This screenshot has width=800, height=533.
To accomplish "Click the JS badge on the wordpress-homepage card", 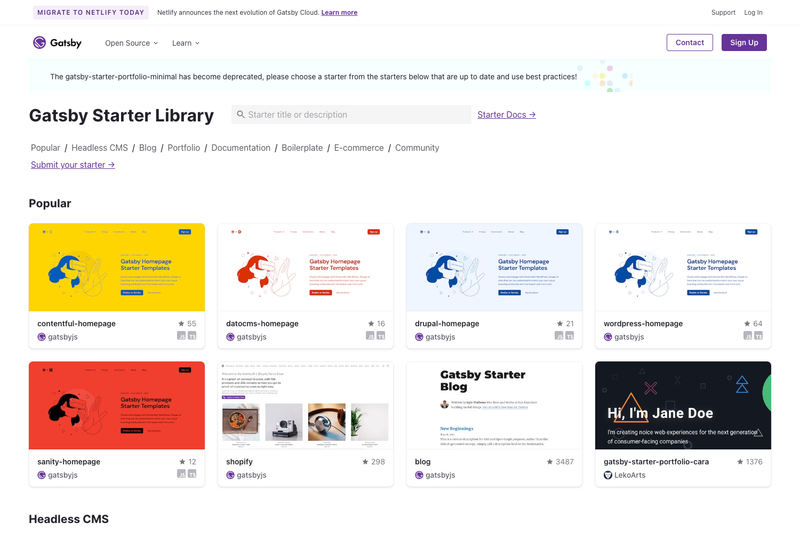I will 747,336.
